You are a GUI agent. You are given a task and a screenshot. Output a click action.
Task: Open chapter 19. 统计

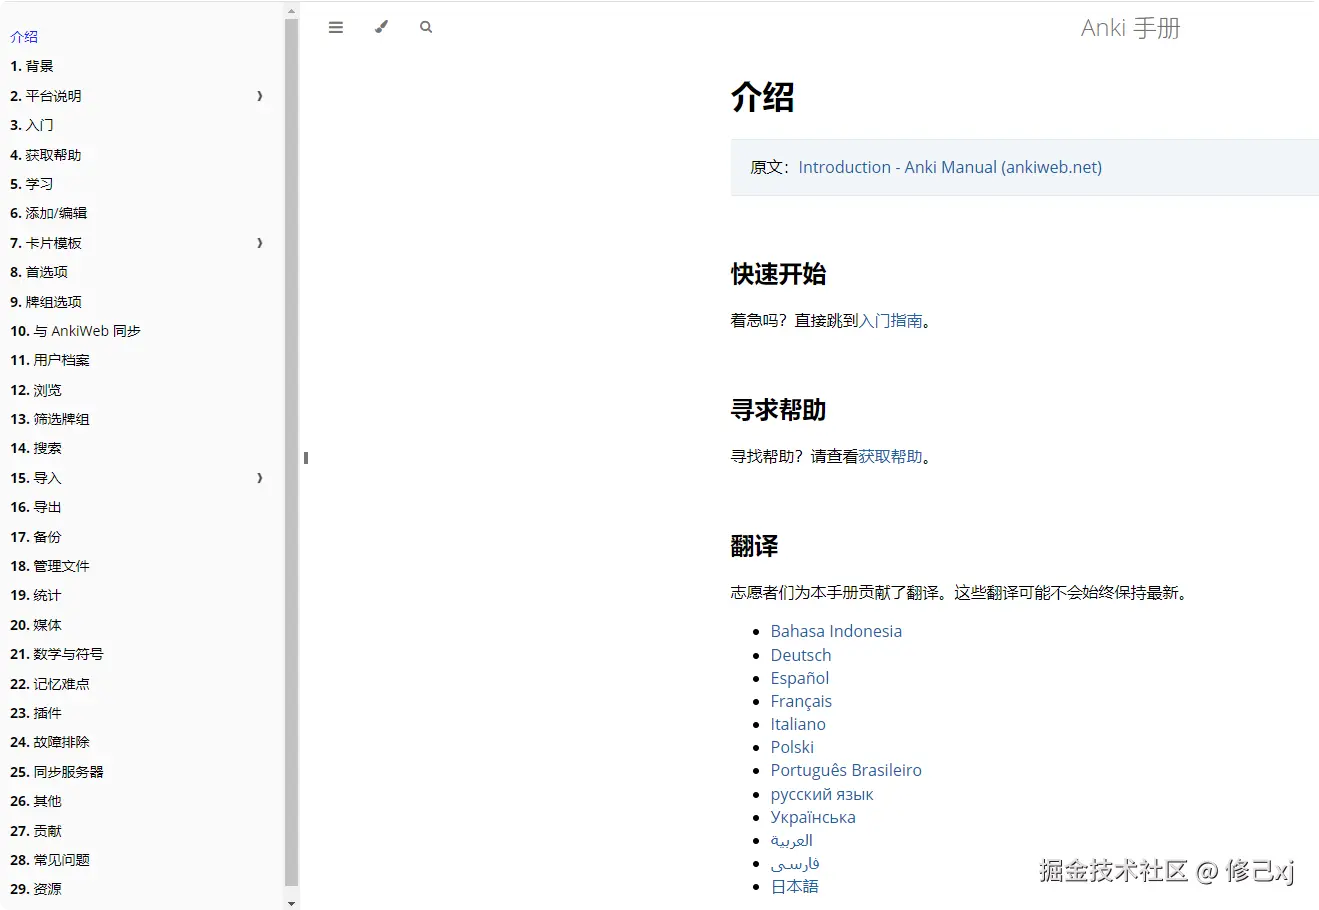pyautogui.click(x=36, y=595)
